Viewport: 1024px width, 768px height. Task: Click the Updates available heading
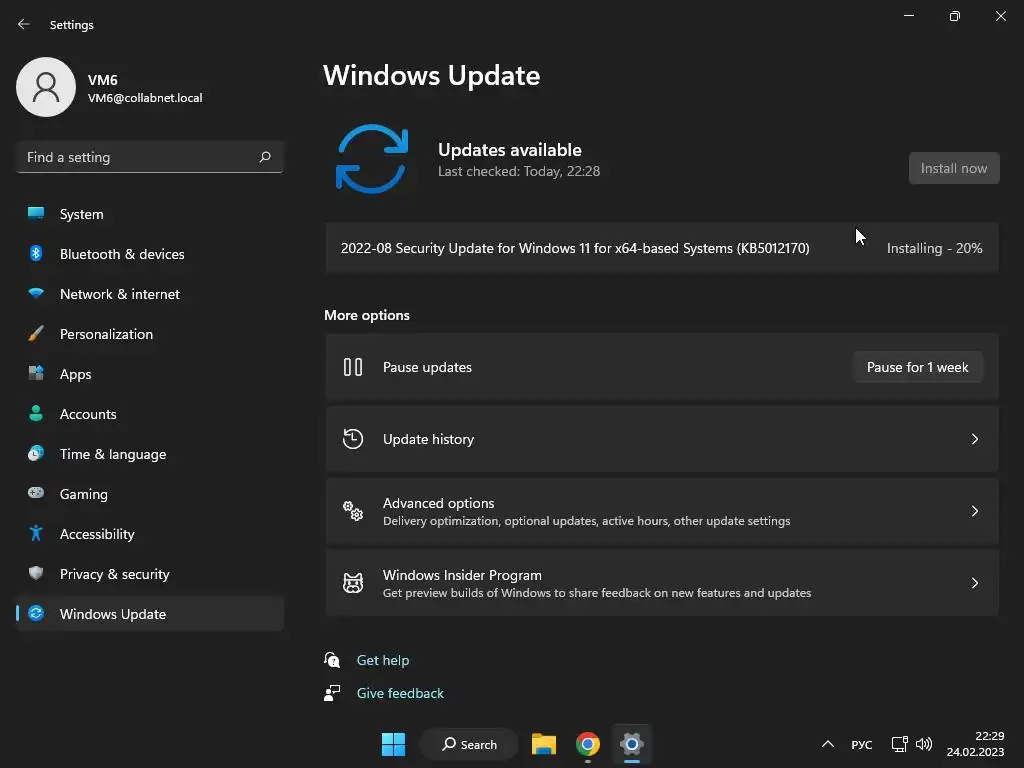pos(509,150)
